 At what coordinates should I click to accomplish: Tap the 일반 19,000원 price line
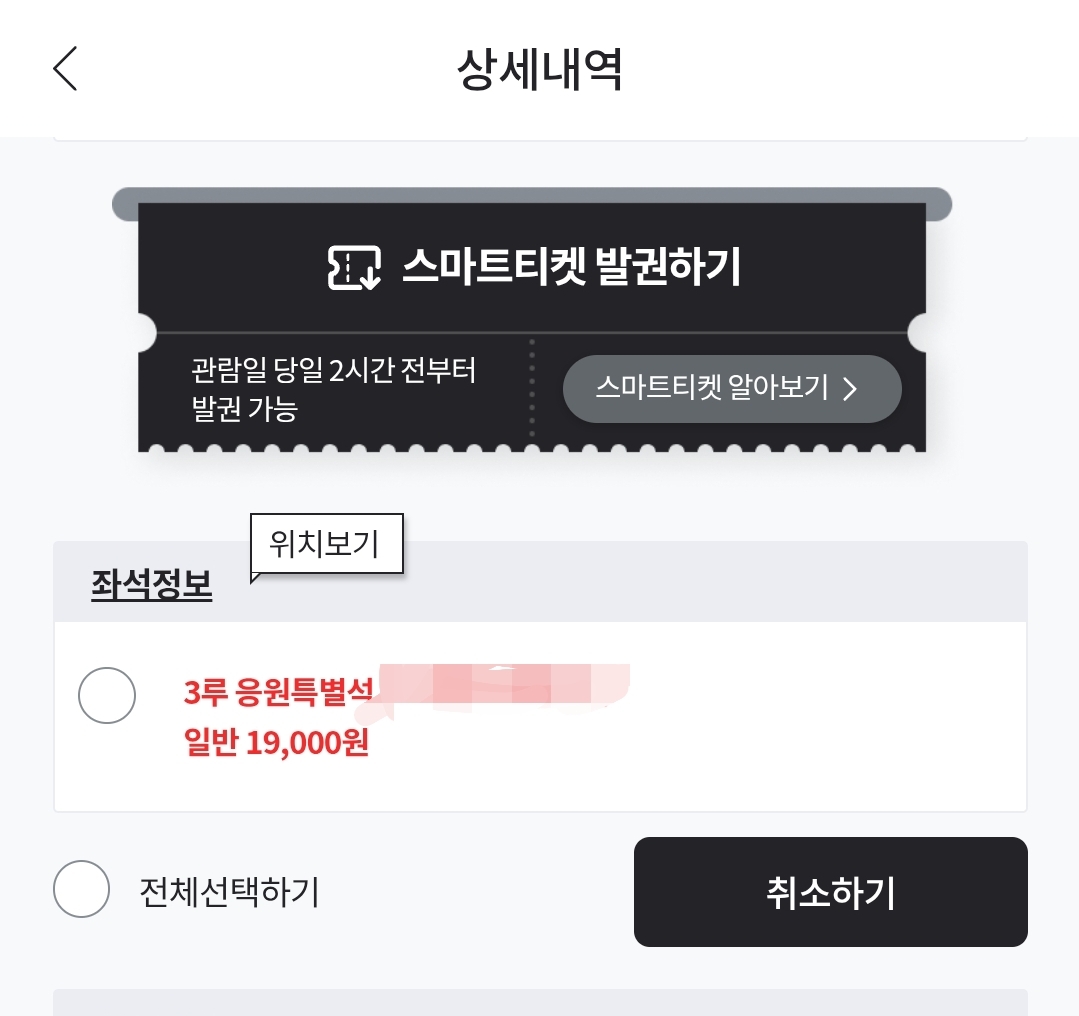click(277, 744)
